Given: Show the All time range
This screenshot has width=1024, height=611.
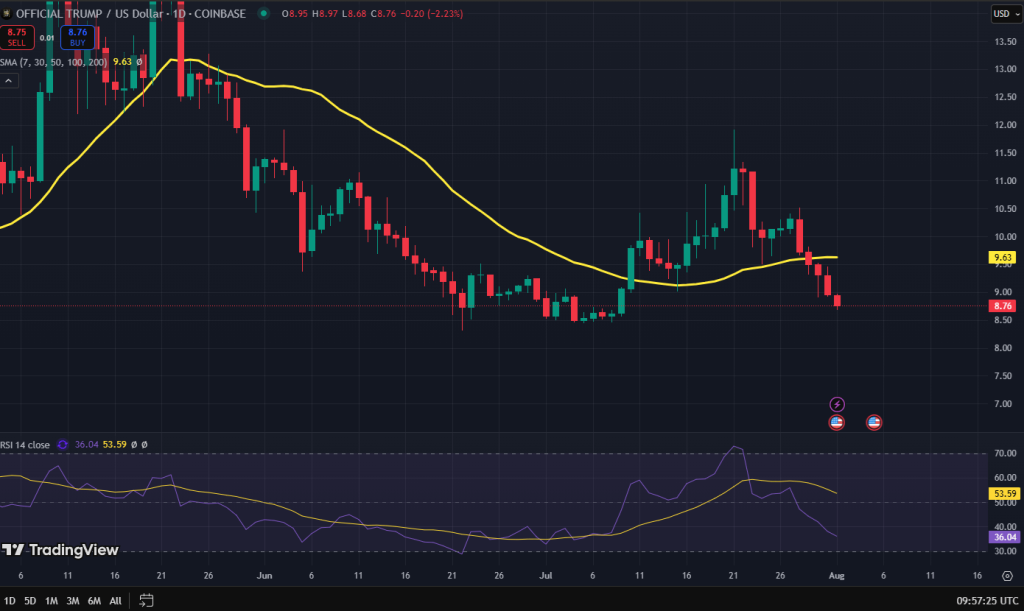Looking at the screenshot, I should [116, 601].
